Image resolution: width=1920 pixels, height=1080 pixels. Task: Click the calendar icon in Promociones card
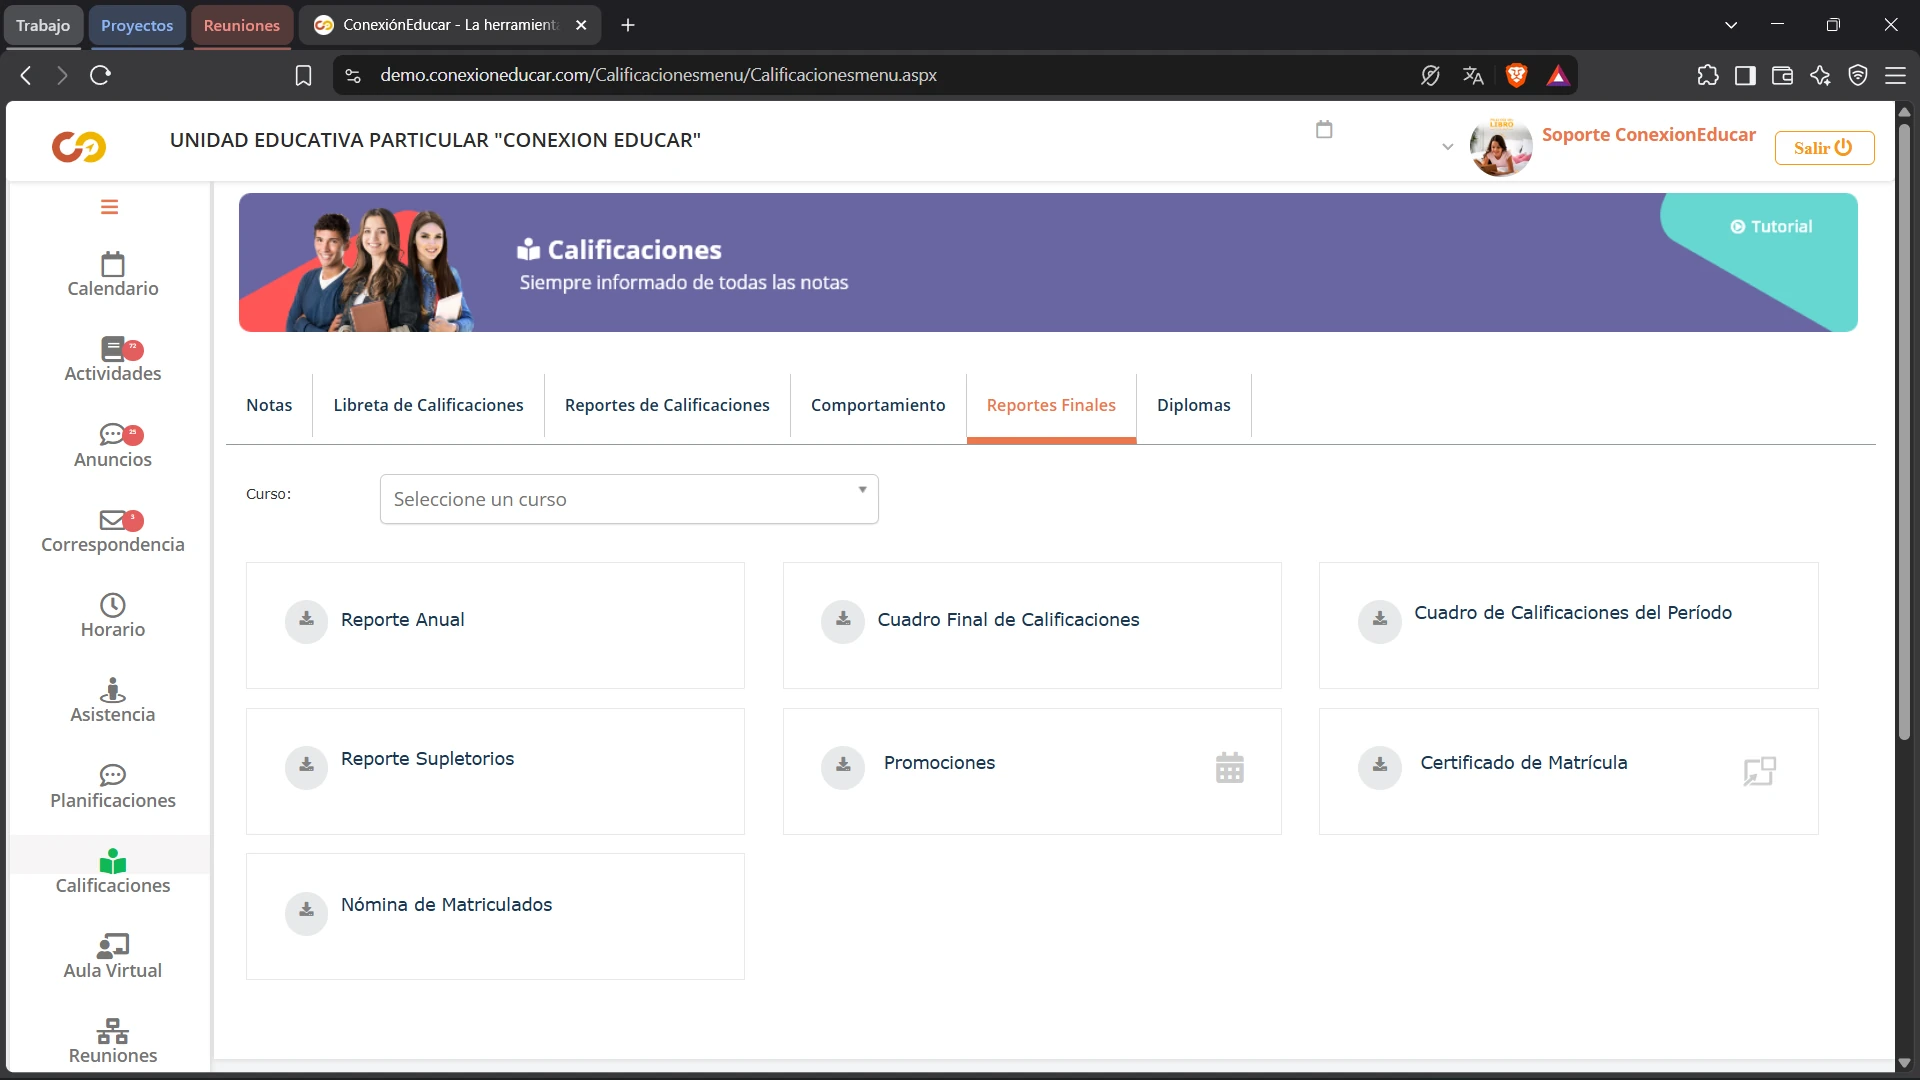[x=1230, y=768]
